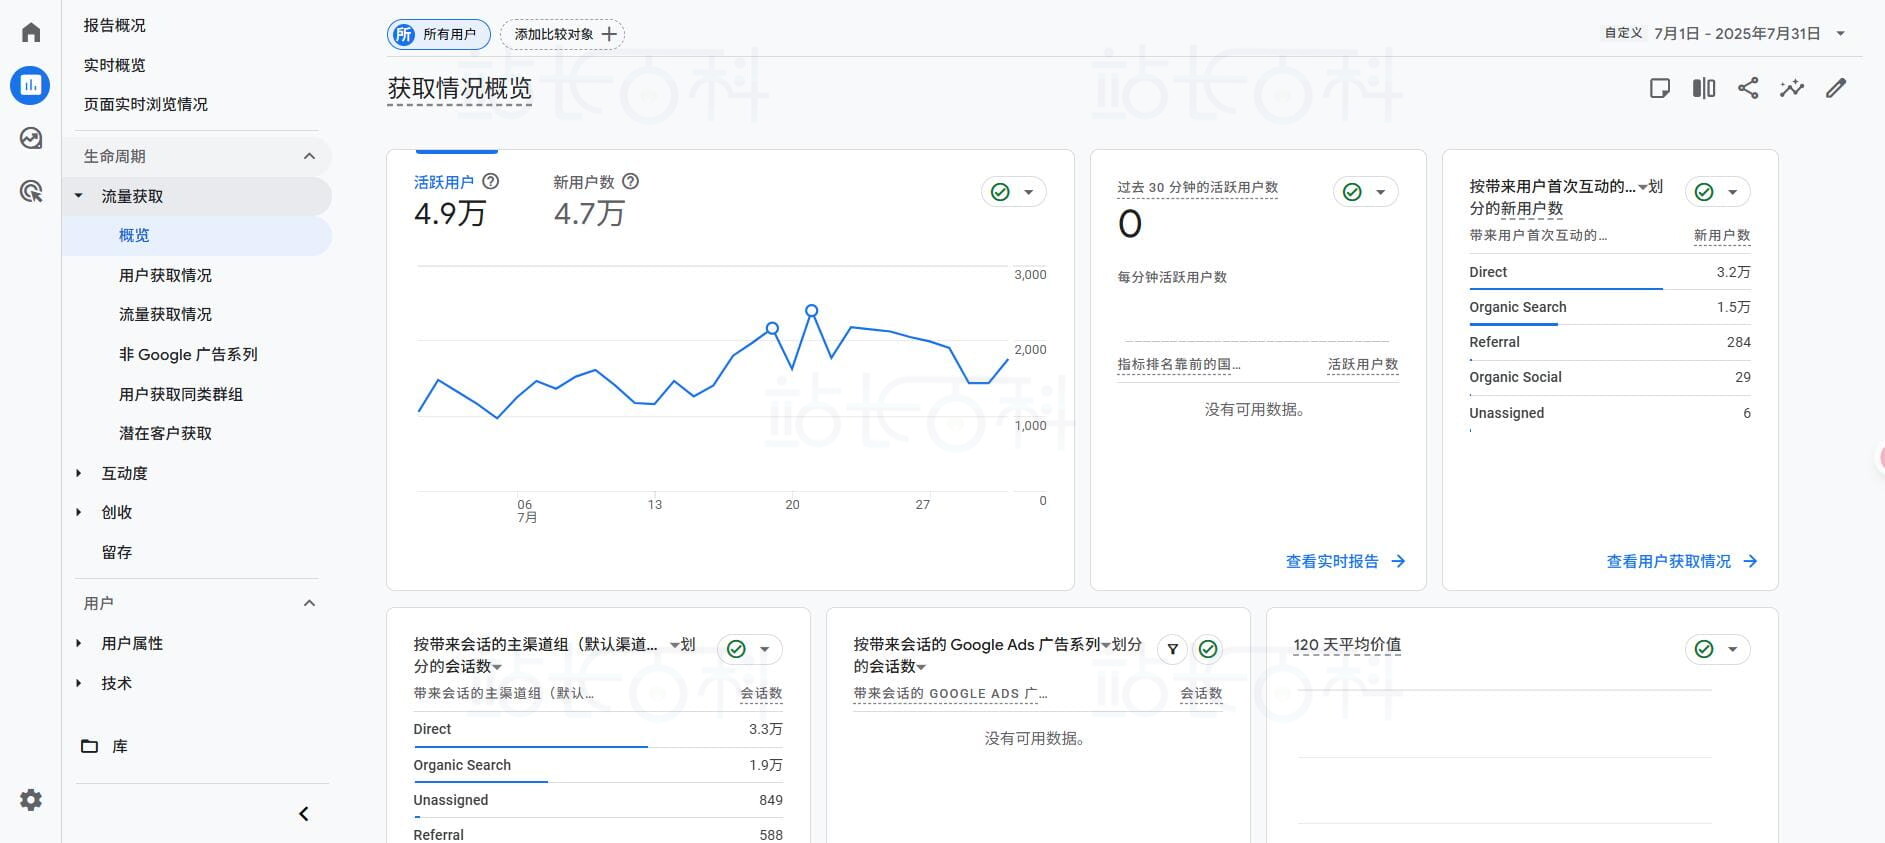Open 页面实时浏览情况 in the sidebar

(x=145, y=104)
